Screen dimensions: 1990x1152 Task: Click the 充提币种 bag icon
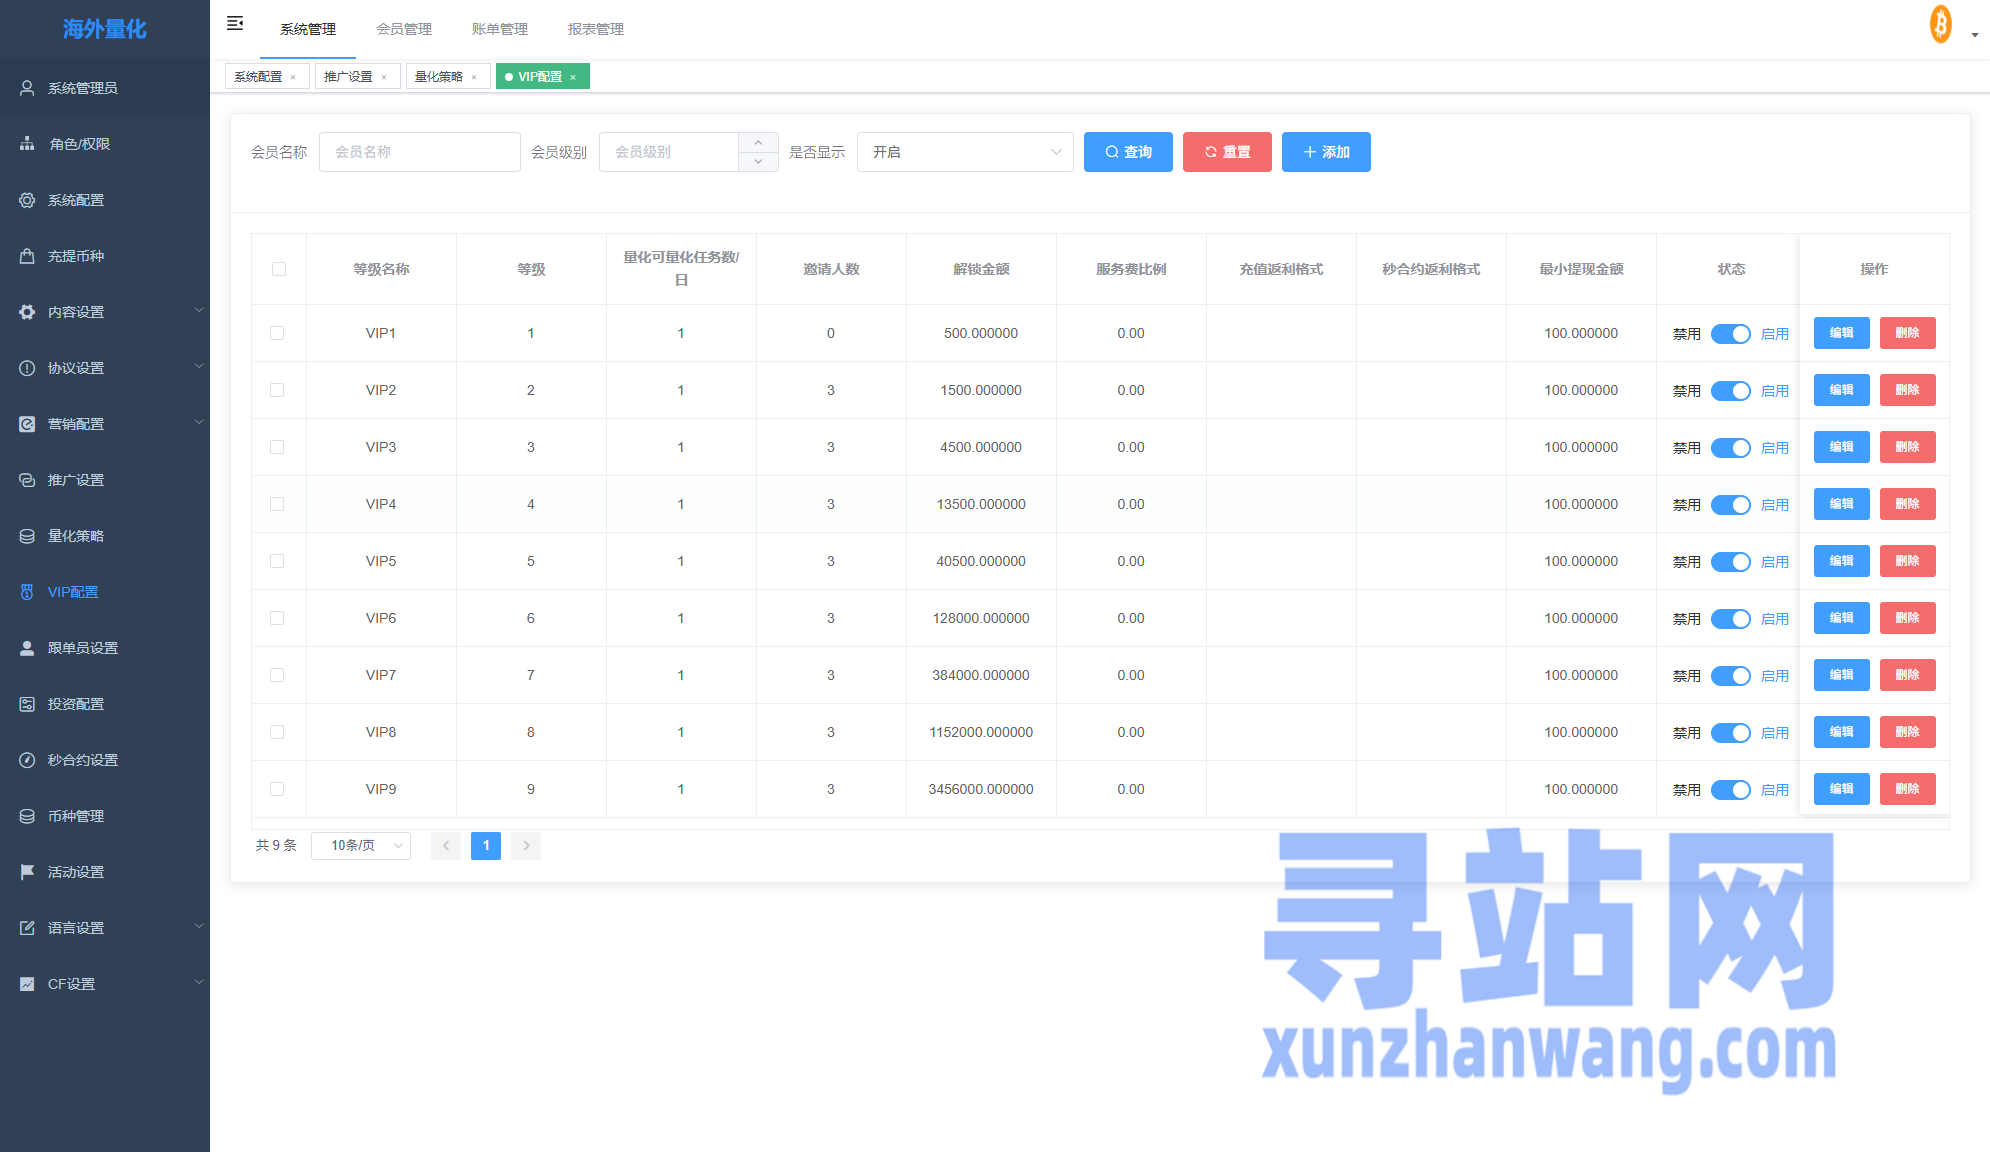pos(27,256)
